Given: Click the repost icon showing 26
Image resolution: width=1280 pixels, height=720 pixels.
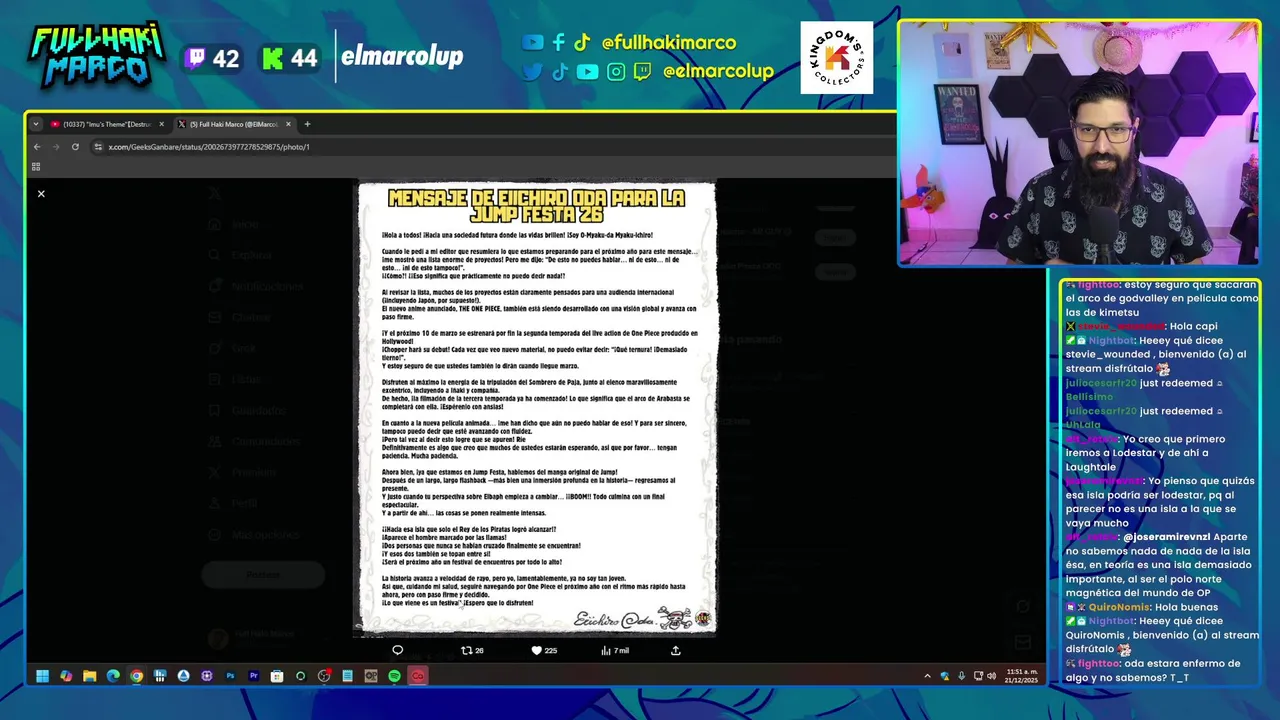Looking at the screenshot, I should click(472, 650).
